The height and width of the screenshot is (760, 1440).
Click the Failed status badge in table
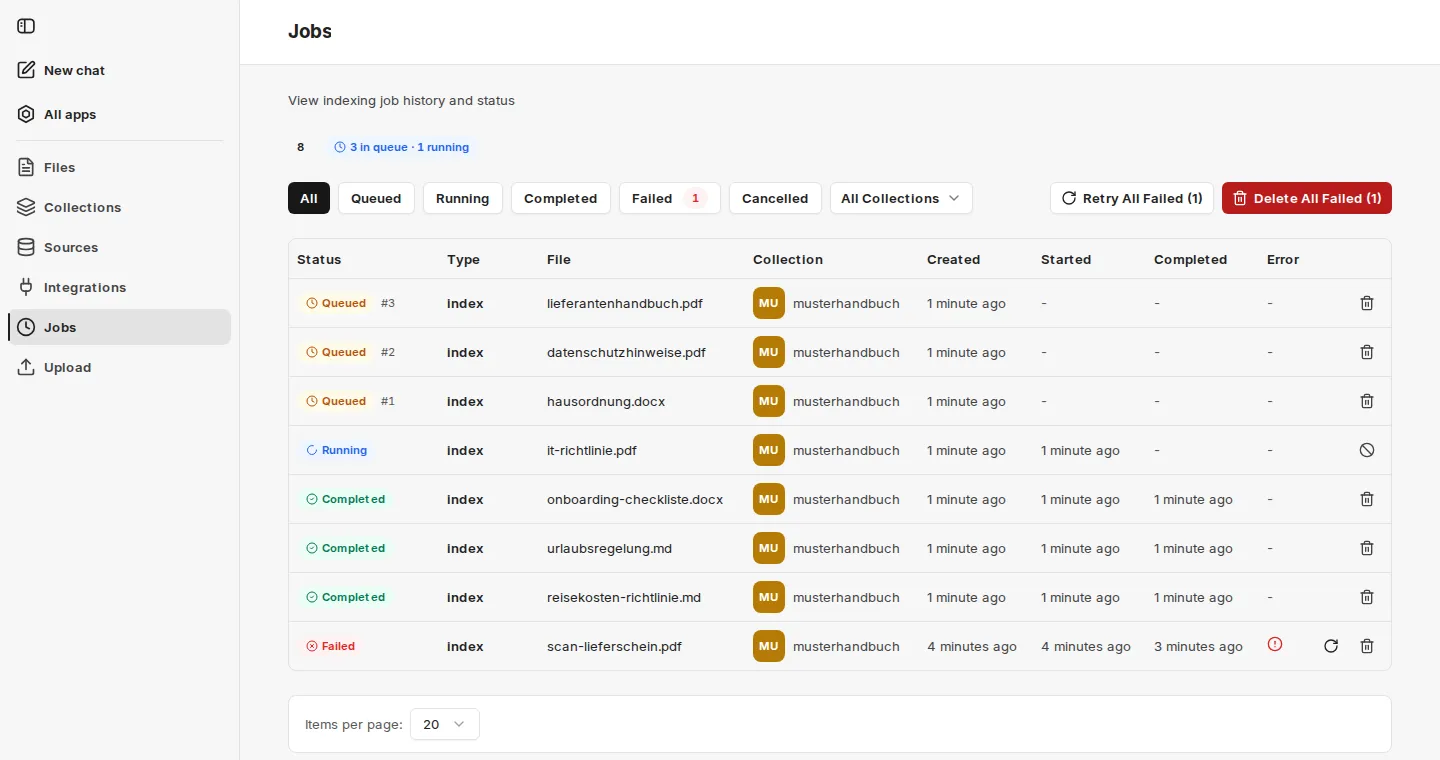330,646
